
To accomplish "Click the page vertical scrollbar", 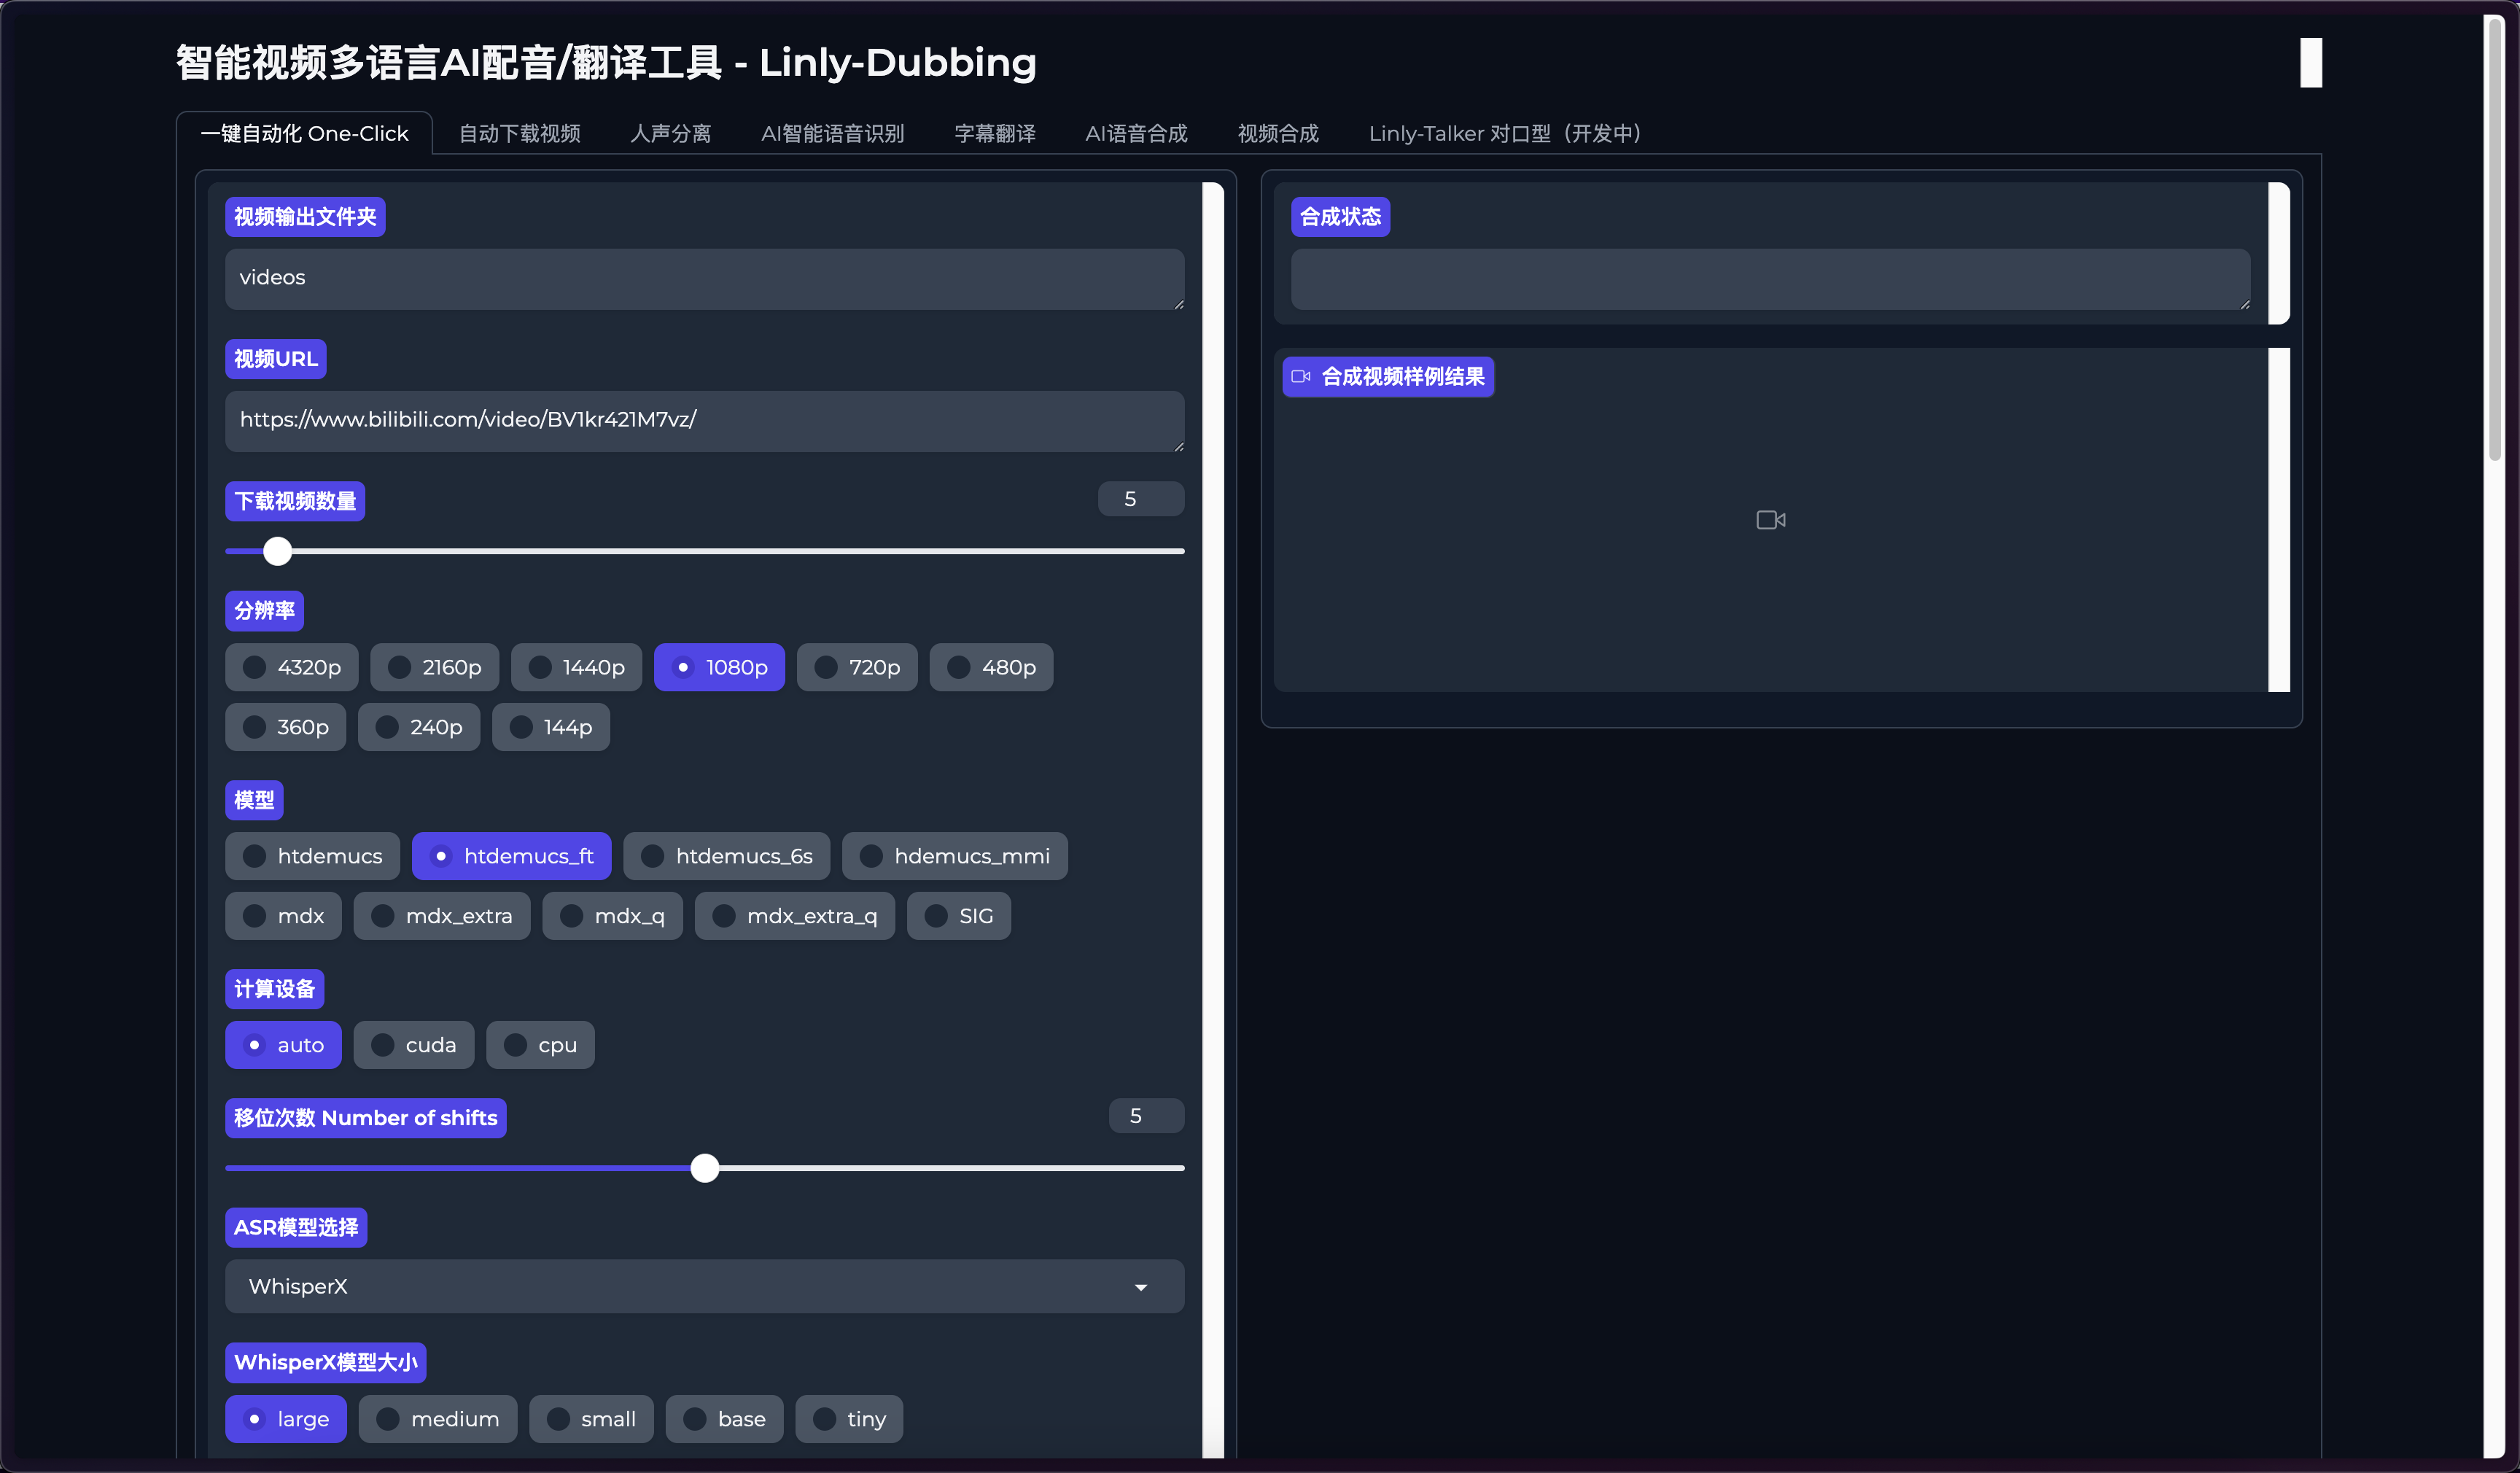I will pyautogui.click(x=2495, y=240).
